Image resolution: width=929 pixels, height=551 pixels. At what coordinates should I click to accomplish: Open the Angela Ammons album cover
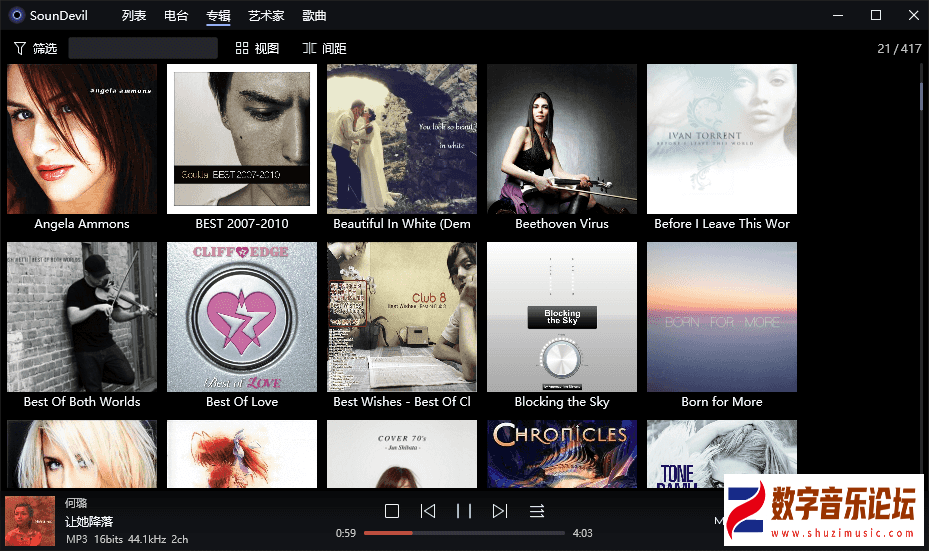pos(82,139)
